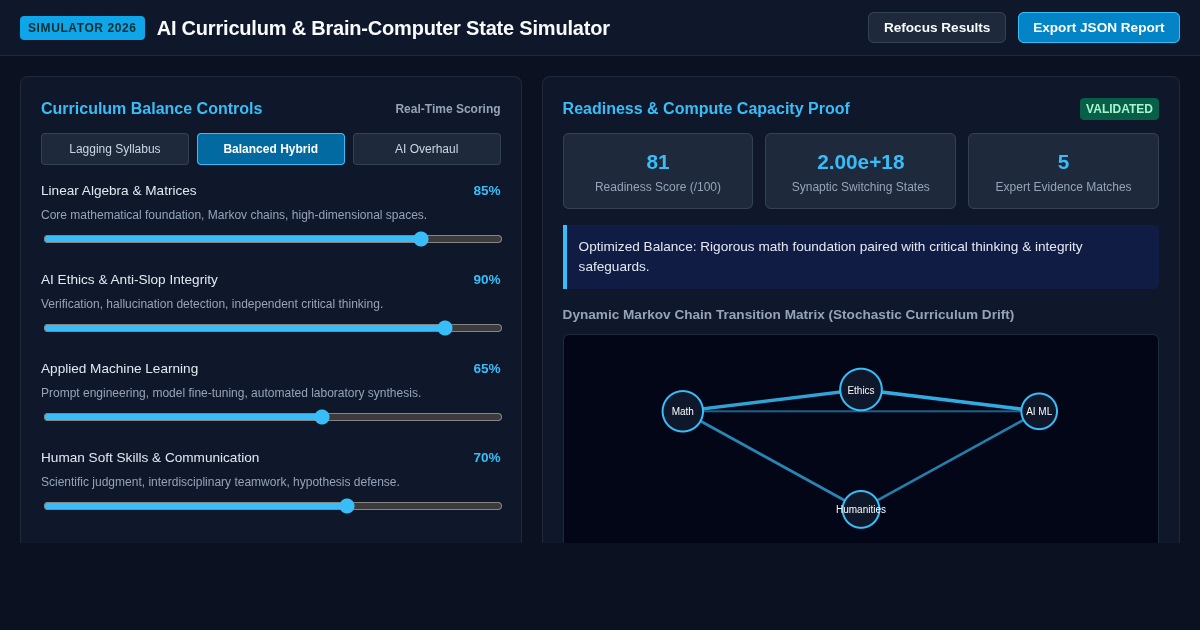
Task: Select the Lagging Syllabus preset
Action: (115, 149)
